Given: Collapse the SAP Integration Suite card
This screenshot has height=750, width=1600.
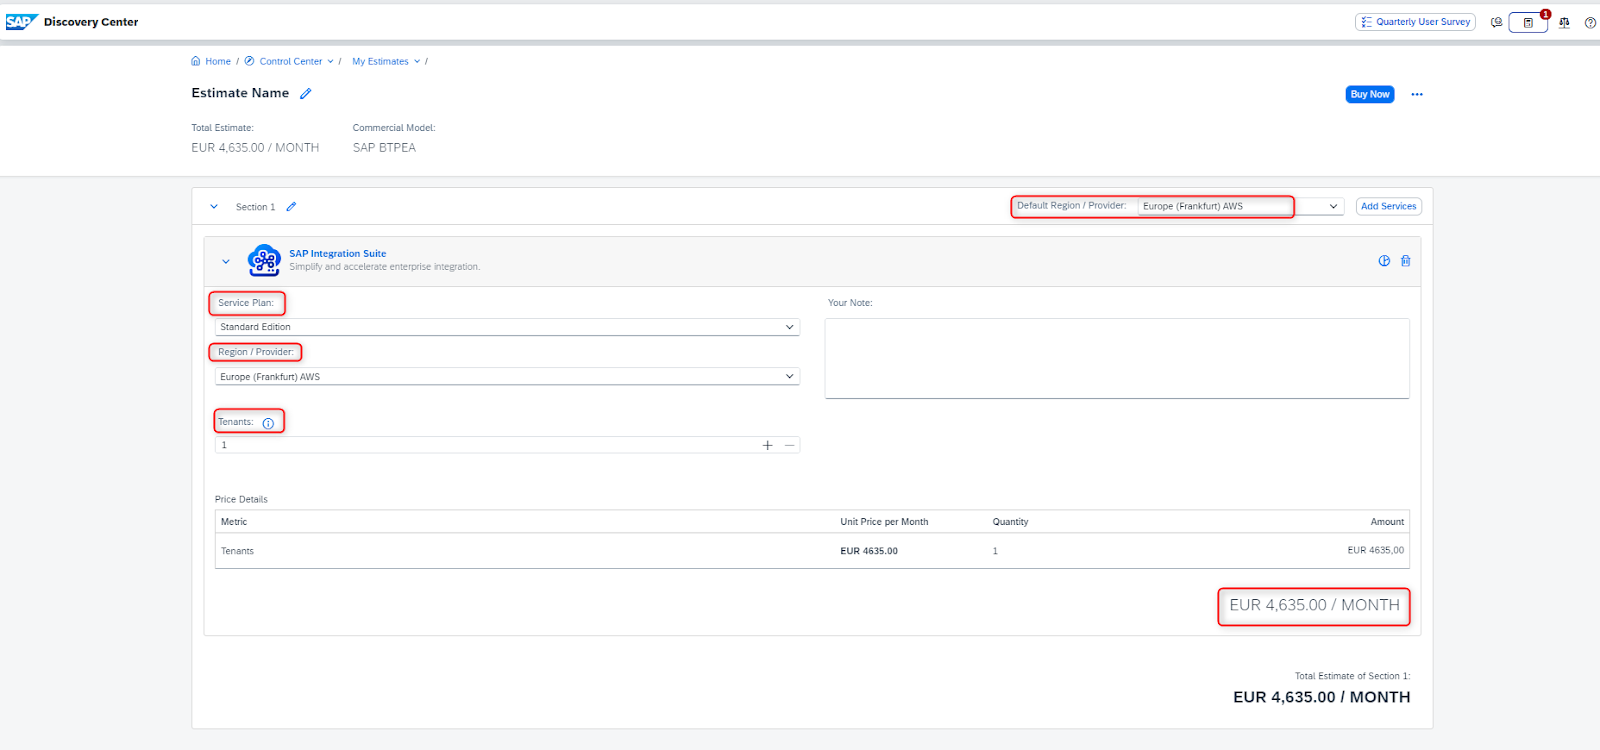Looking at the screenshot, I should coord(226,261).
